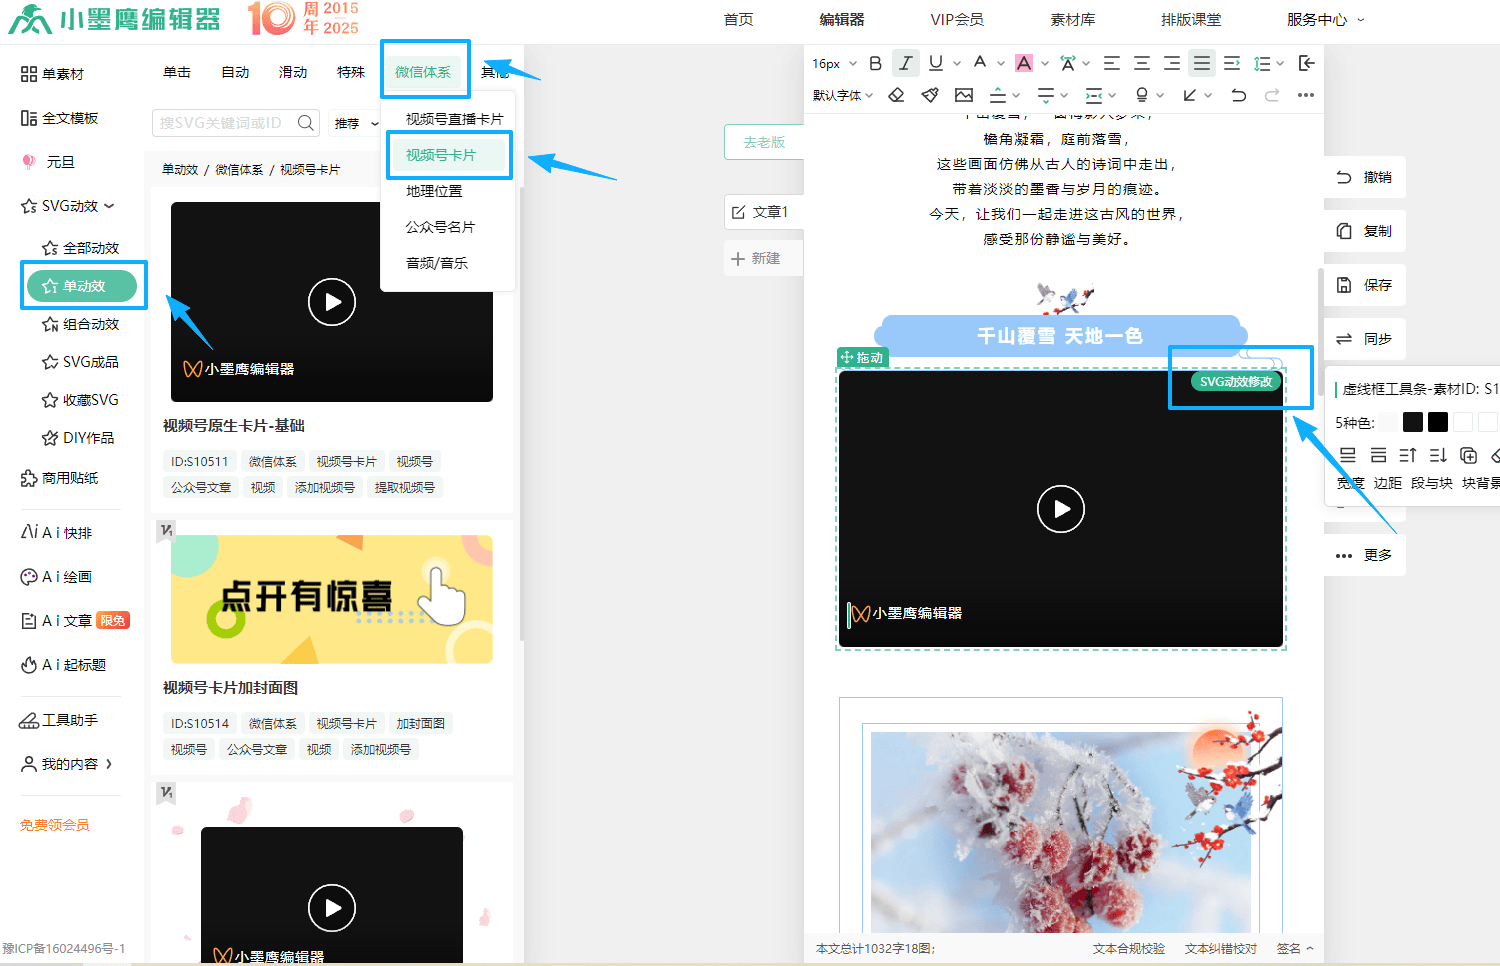
Task: Open the 素材库 menu item
Action: click(x=1072, y=18)
